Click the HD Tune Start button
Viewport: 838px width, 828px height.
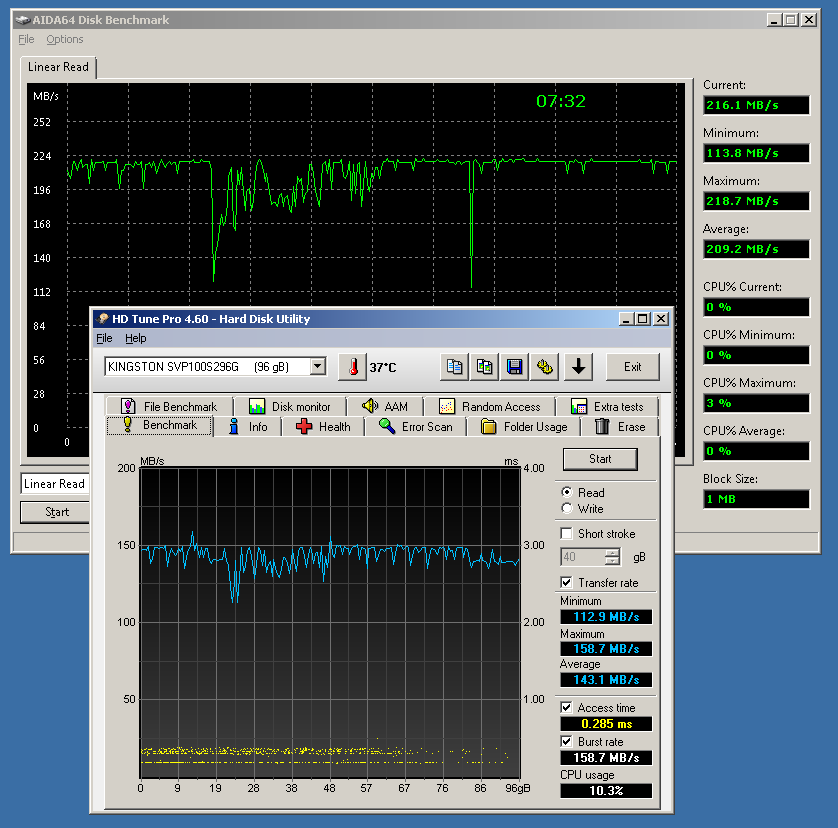600,459
